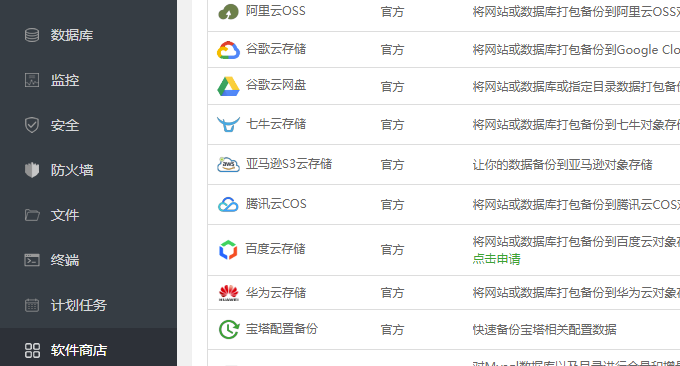Open the 防火墙 section
The height and width of the screenshot is (366, 680).
[x=72, y=170]
